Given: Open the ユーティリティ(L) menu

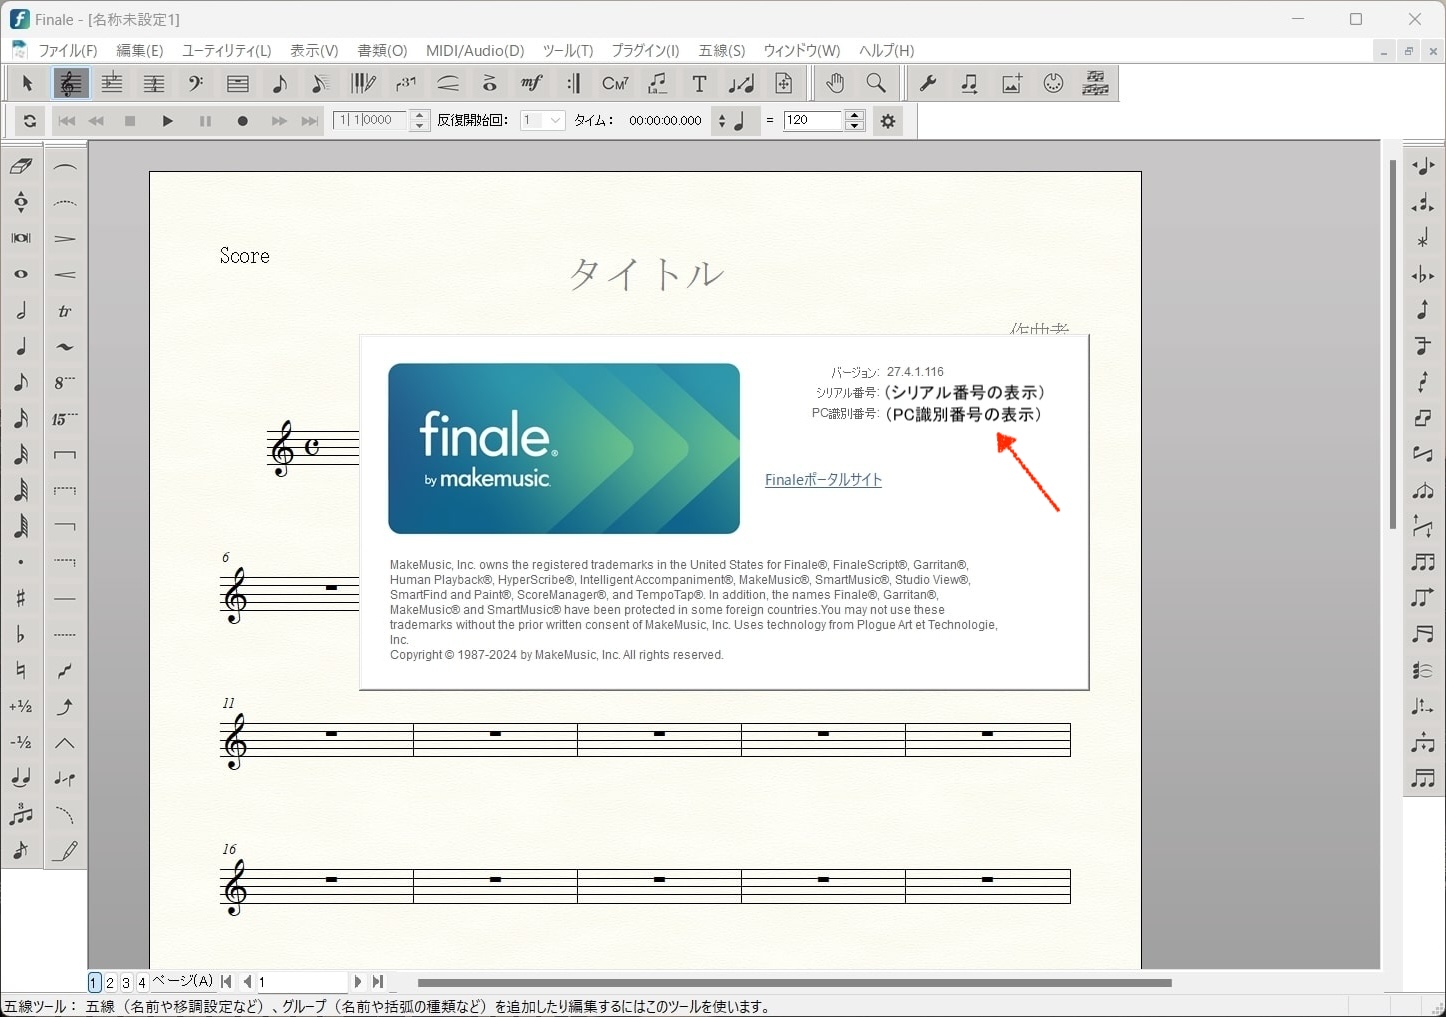Looking at the screenshot, I should pos(226,50).
